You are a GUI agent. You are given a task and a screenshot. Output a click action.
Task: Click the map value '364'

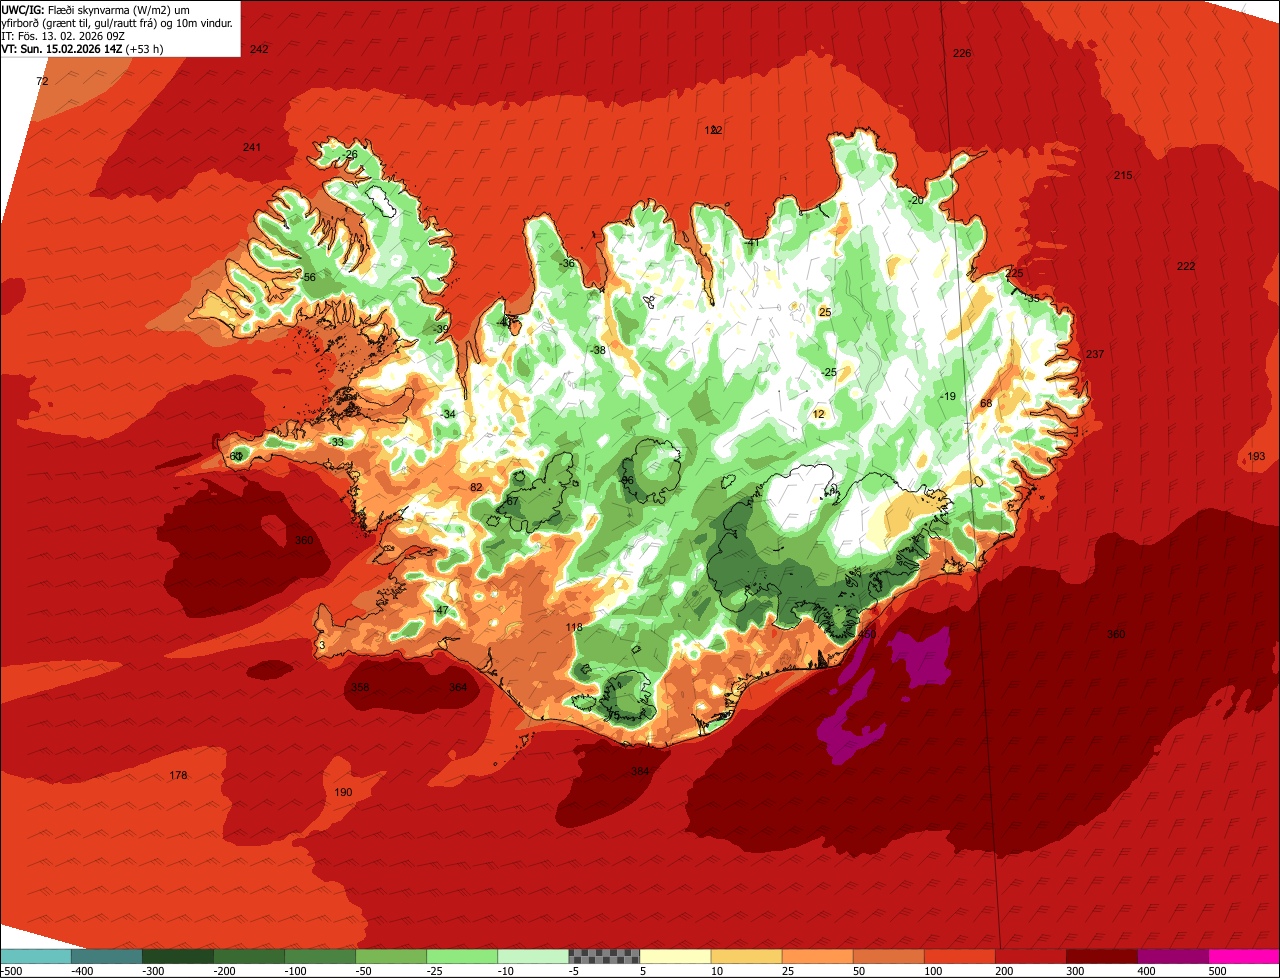(x=458, y=687)
